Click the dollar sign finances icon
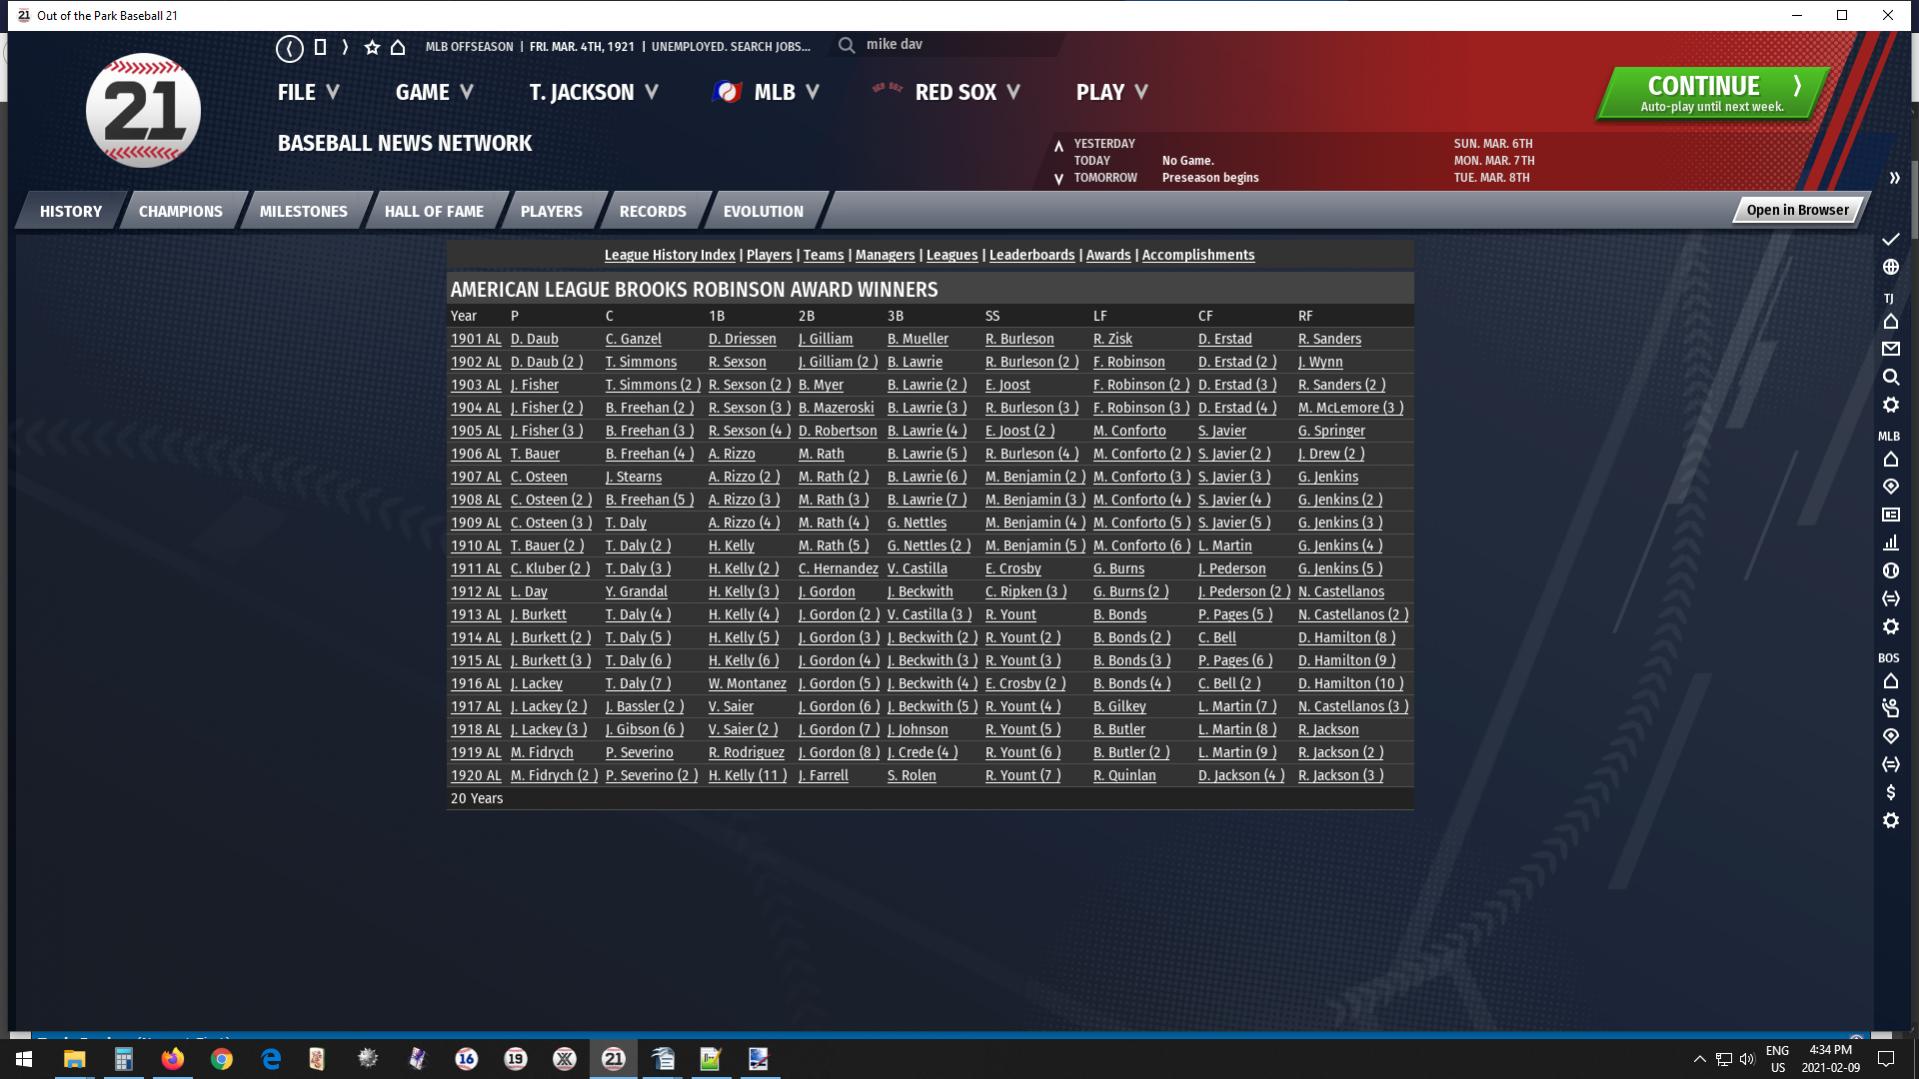The height and width of the screenshot is (1079, 1919). point(1890,792)
